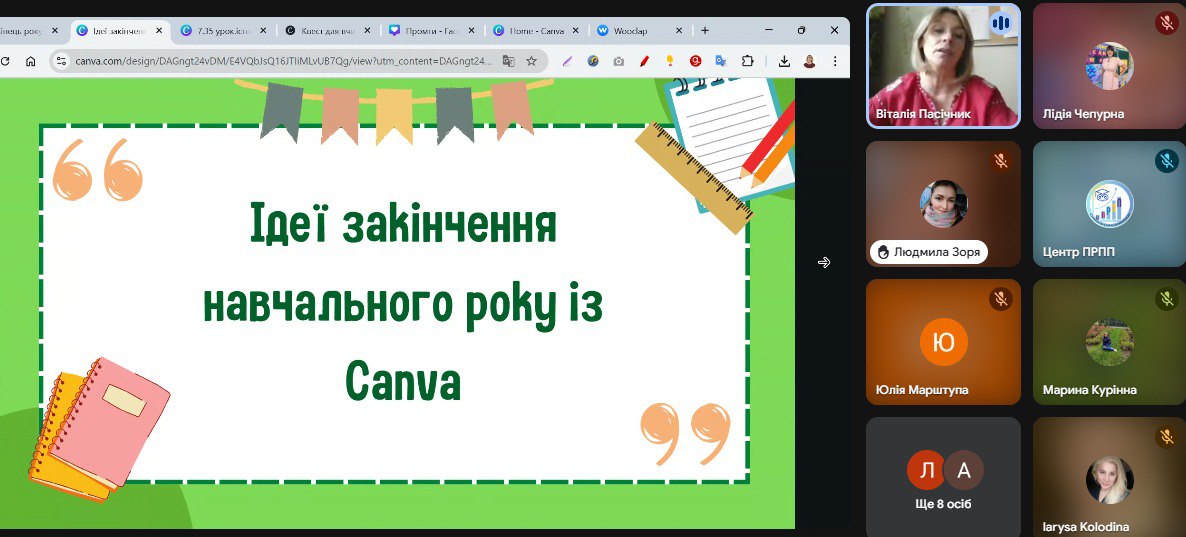This screenshot has height=537, width=1186.
Task: Restore down the Chrome window
Action: [x=802, y=30]
